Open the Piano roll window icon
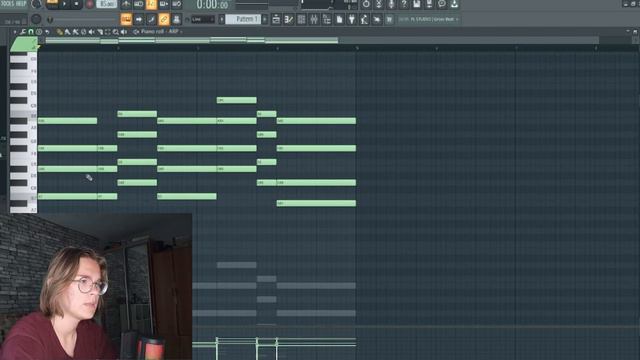640x360 pixels. point(289,19)
